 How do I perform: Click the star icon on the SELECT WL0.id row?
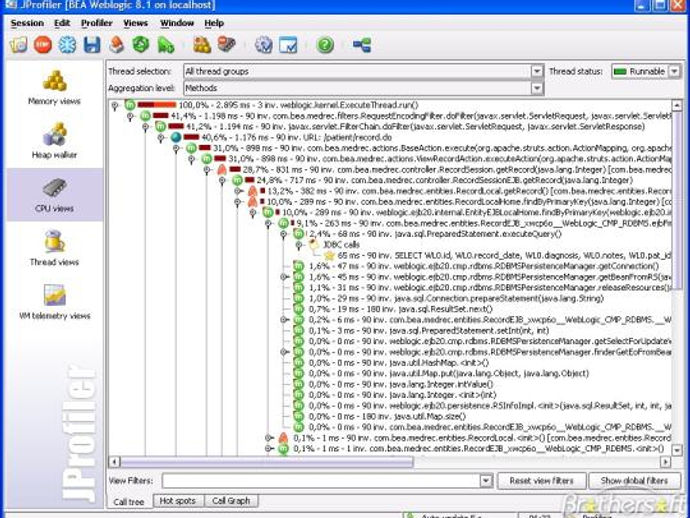coord(329,255)
